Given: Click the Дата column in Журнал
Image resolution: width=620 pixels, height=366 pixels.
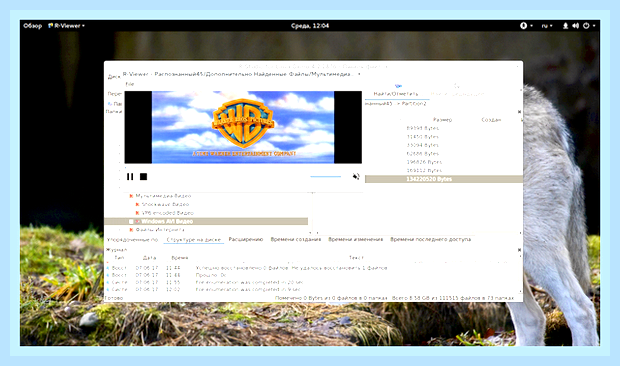Looking at the screenshot, I should [x=149, y=258].
